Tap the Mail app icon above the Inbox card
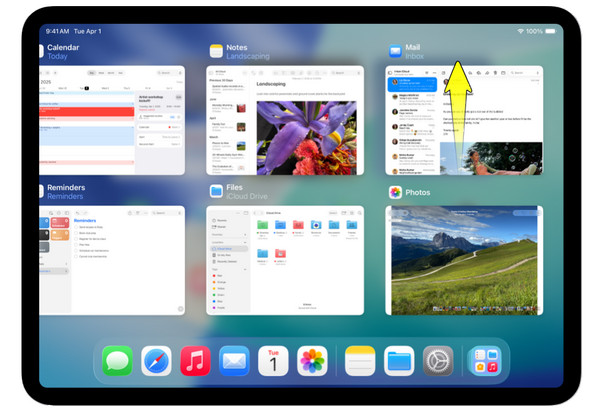 click(x=395, y=51)
